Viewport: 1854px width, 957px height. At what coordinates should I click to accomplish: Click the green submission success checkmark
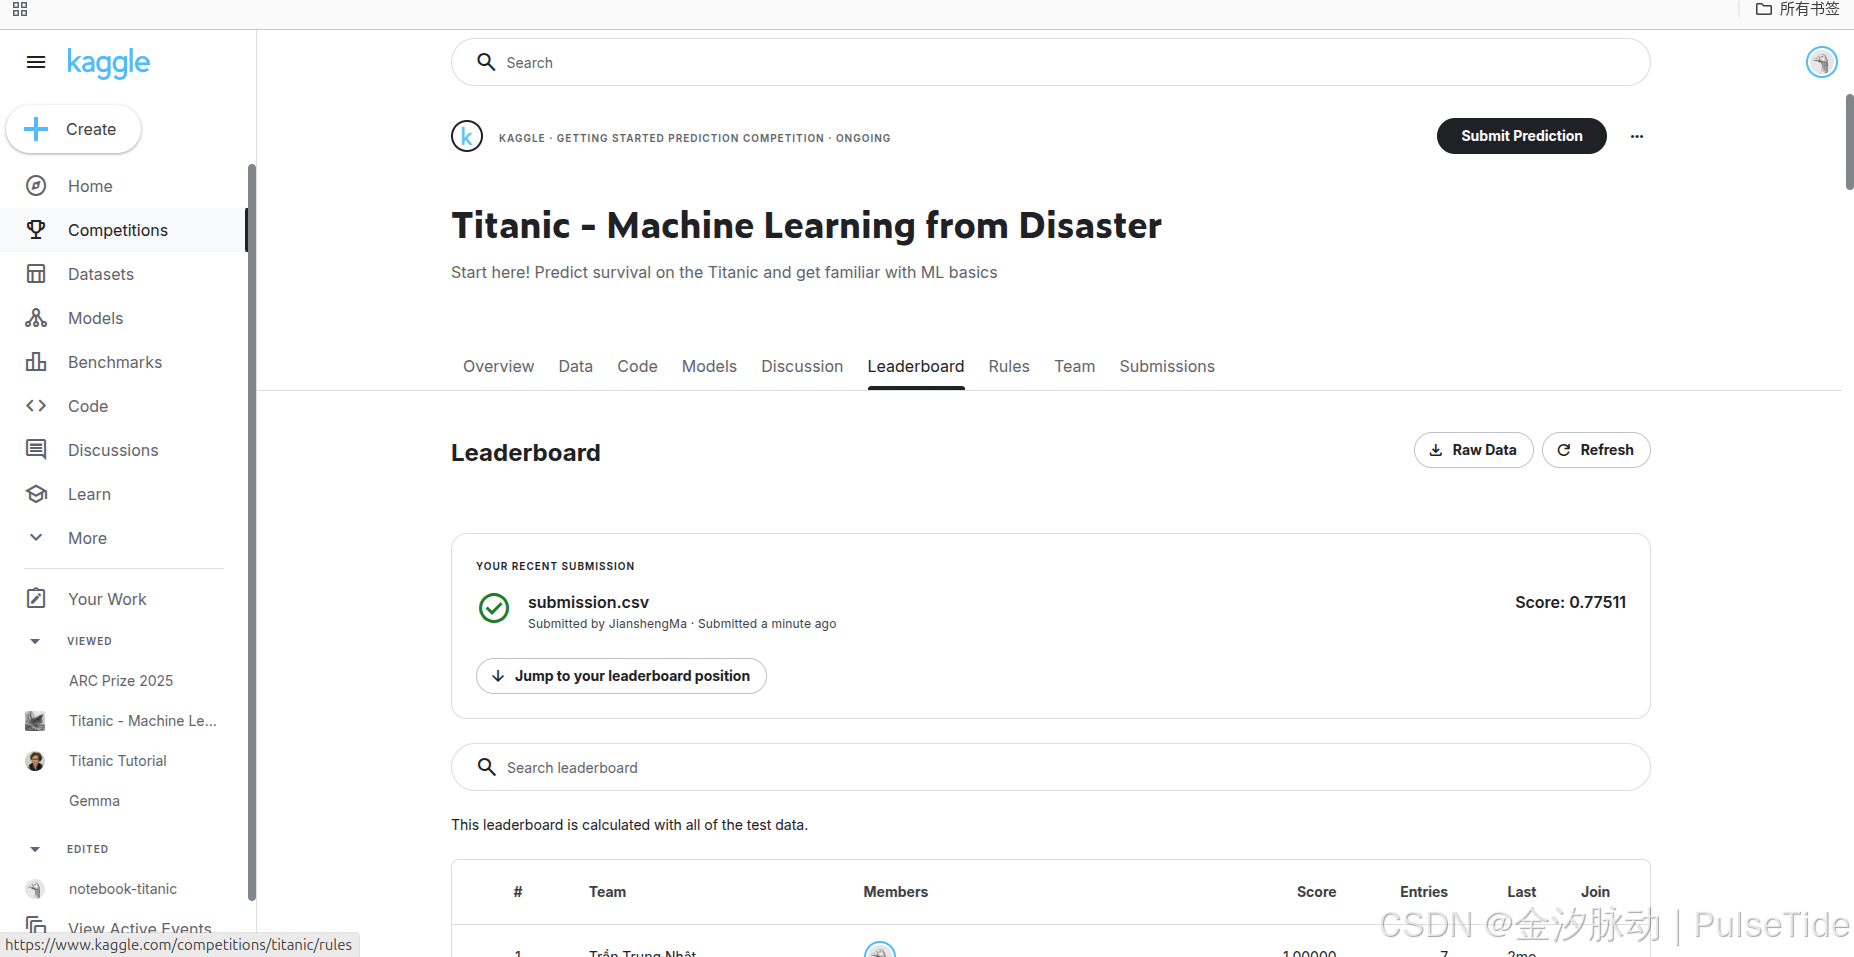[494, 608]
